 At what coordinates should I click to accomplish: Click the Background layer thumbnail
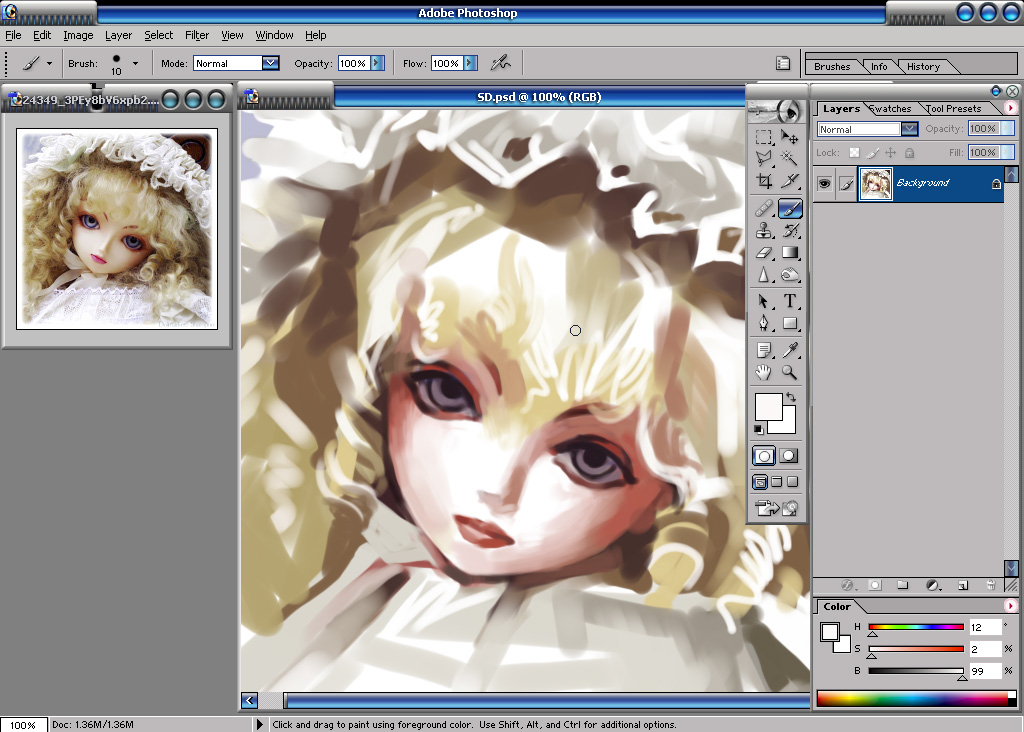(875, 183)
